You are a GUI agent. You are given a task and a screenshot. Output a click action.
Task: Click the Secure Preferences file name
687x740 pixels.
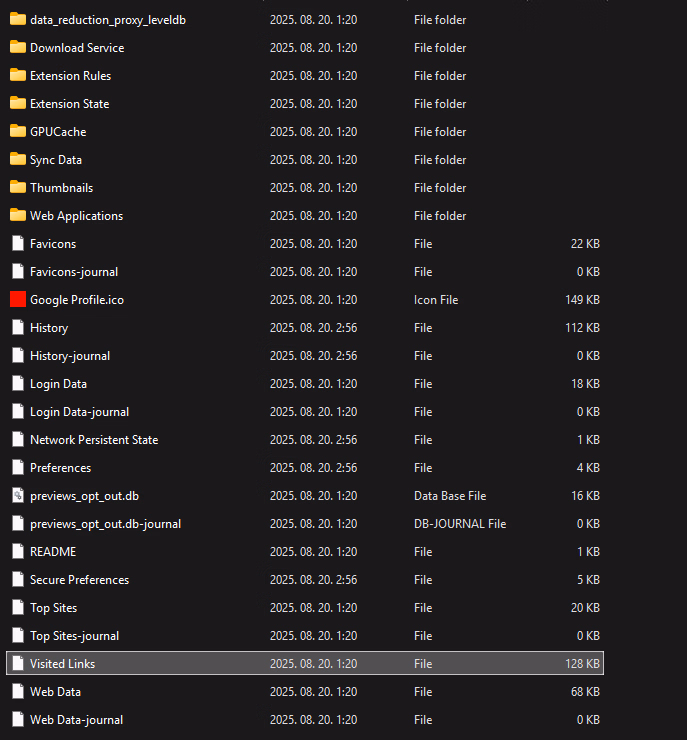(79, 580)
